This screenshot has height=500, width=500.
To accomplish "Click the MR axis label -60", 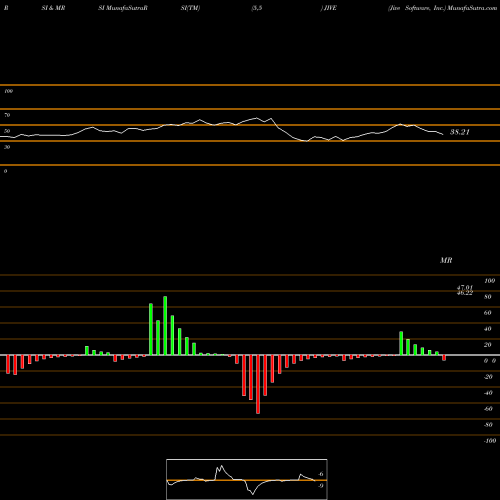I will [x=488, y=409].
